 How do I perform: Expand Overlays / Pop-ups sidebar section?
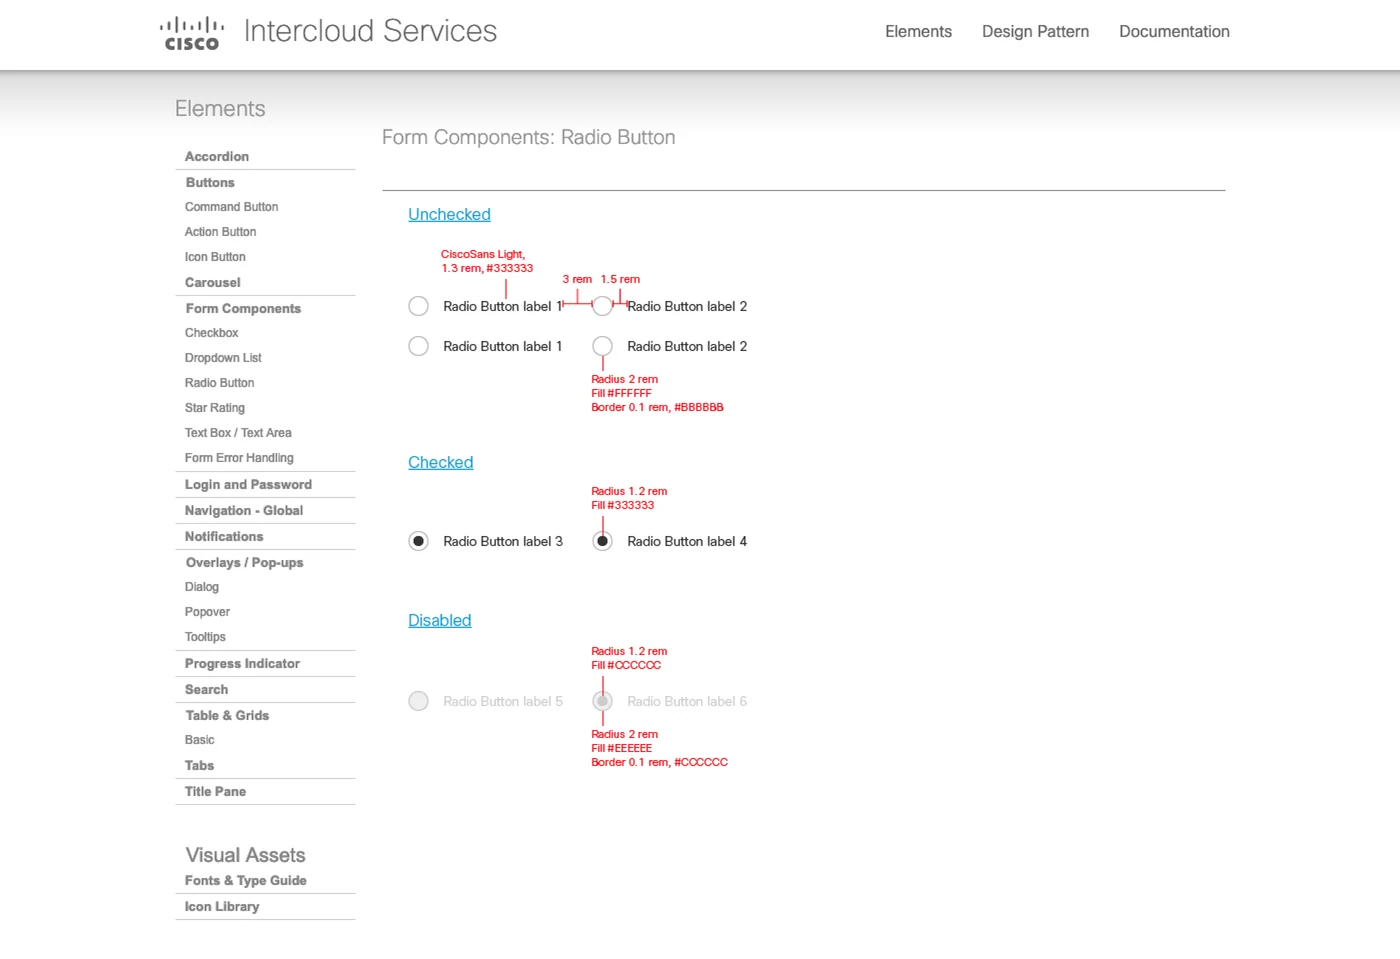tap(244, 562)
